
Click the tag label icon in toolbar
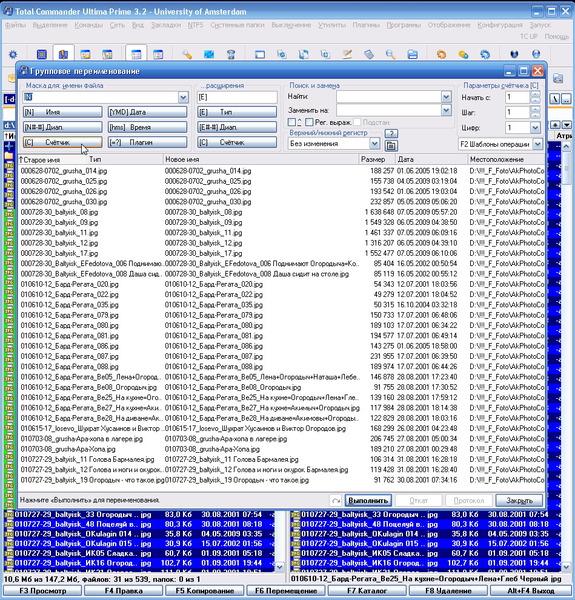pos(369,54)
